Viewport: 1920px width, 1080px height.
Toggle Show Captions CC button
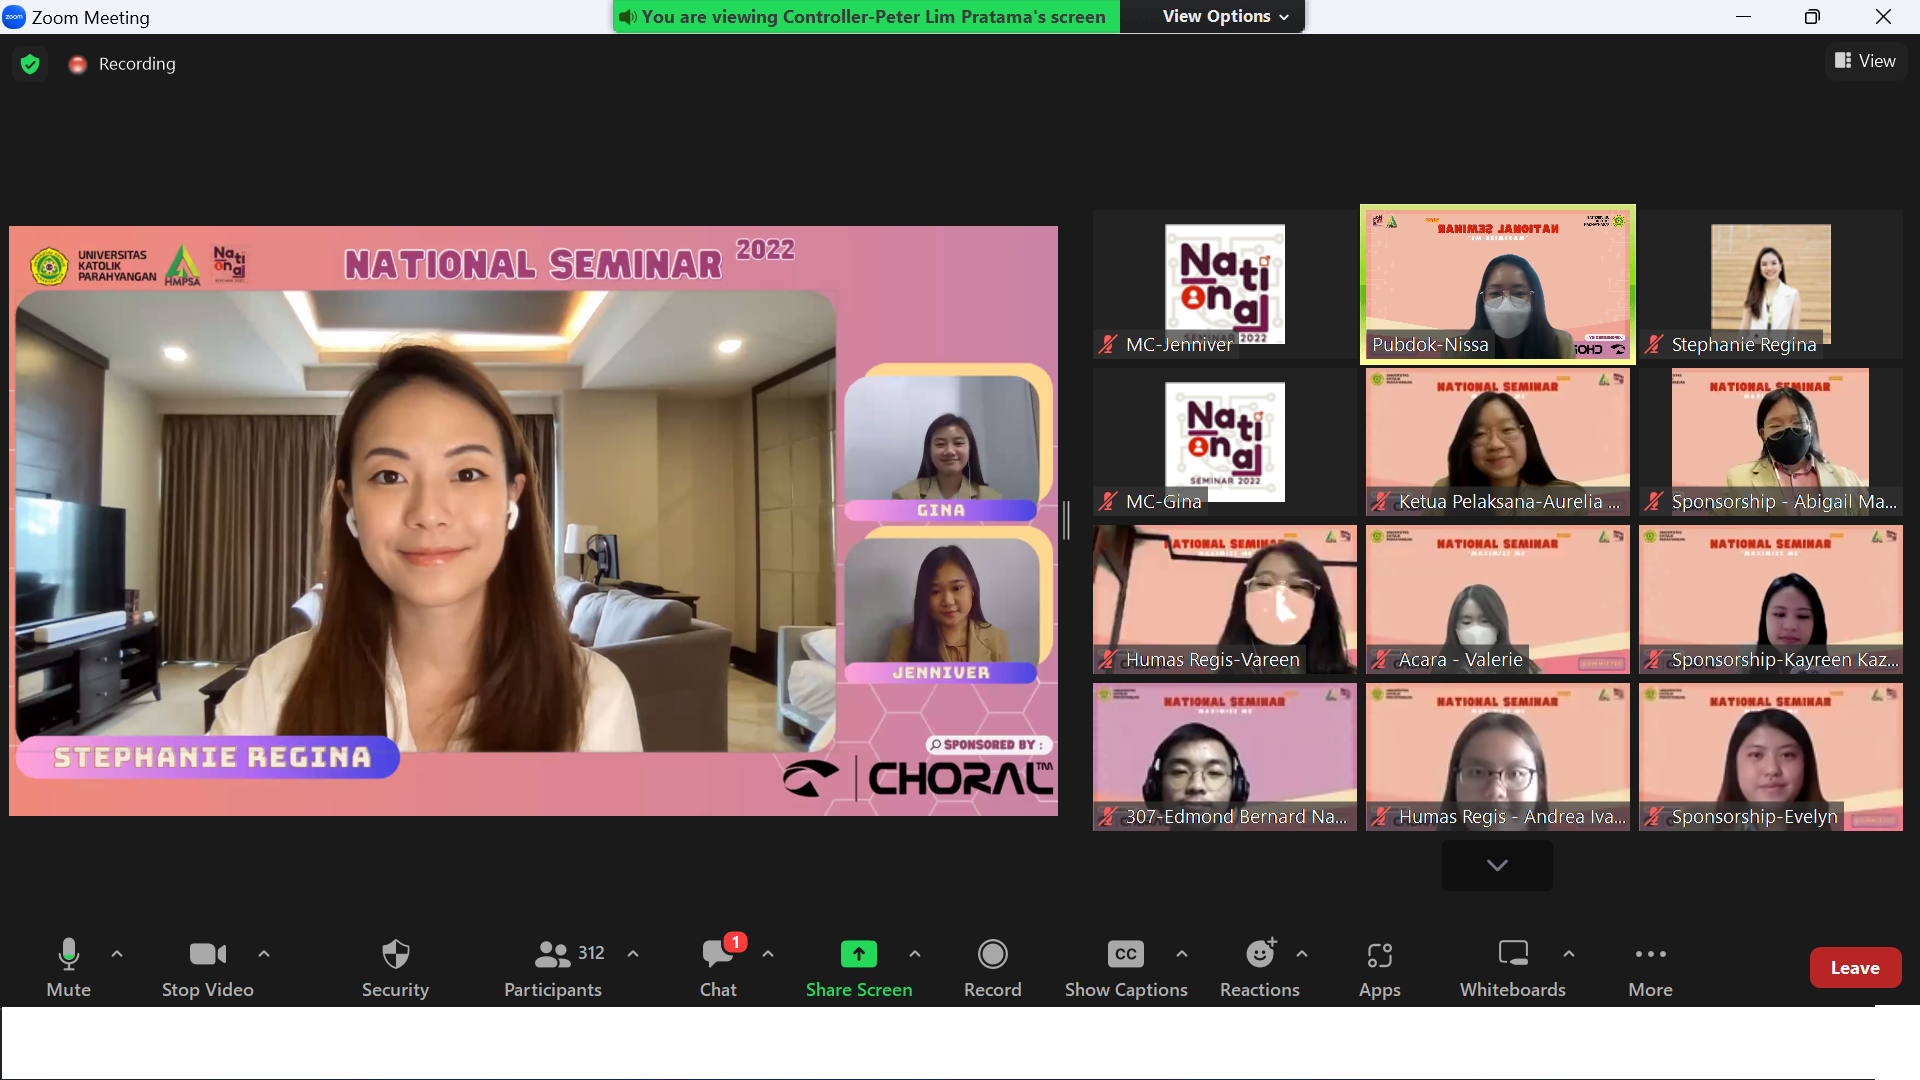point(1125,955)
